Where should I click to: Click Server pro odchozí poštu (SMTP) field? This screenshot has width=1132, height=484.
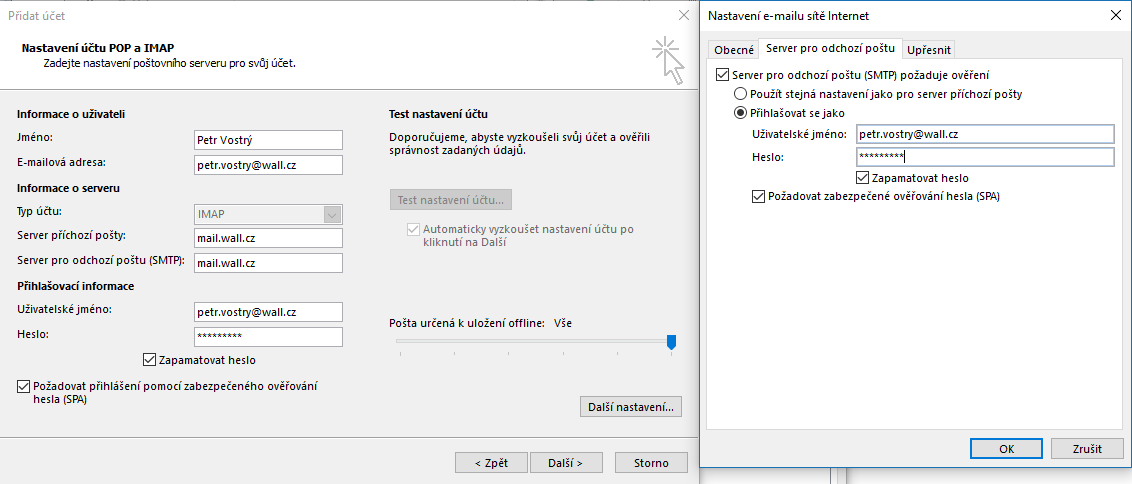pos(269,263)
